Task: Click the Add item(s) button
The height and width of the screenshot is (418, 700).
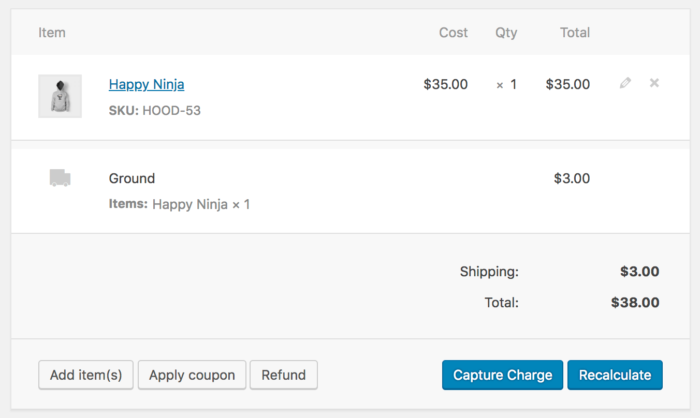Action: click(x=86, y=375)
